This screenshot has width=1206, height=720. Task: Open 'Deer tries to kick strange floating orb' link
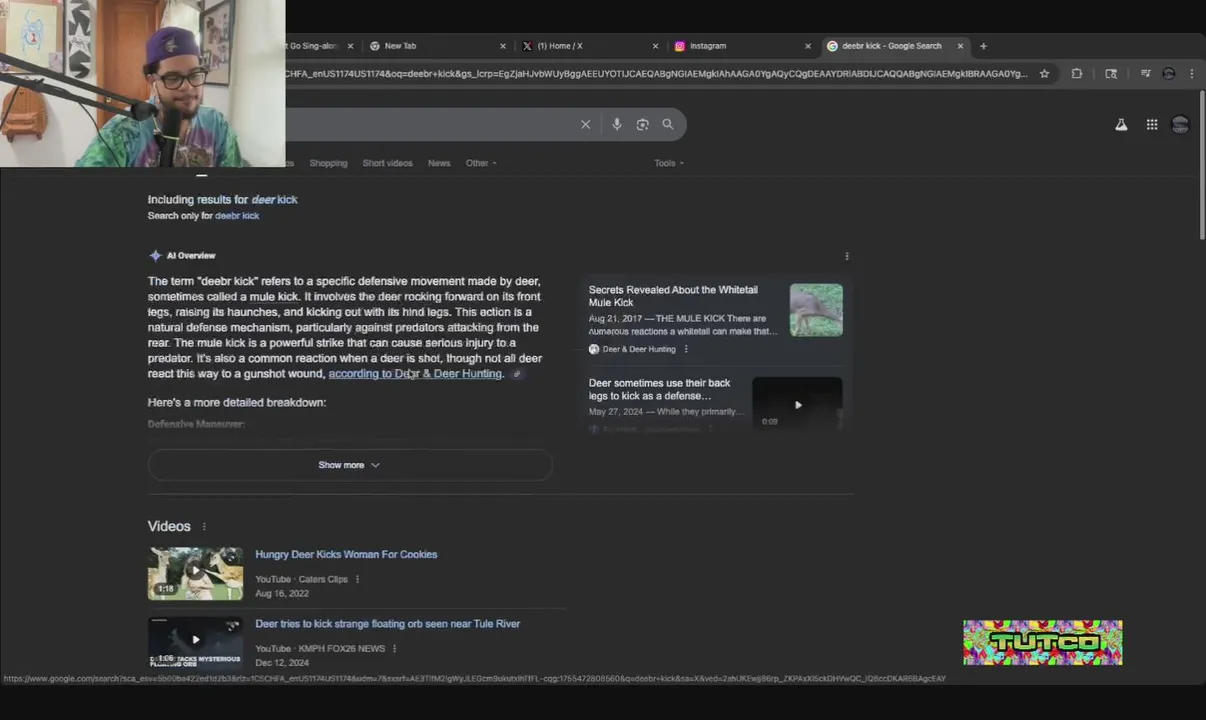pos(388,624)
